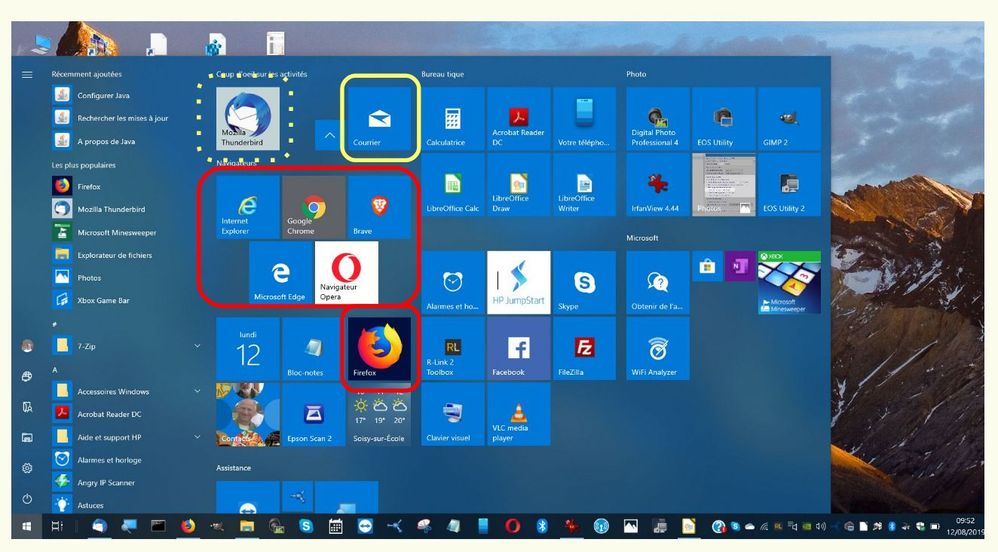The width and height of the screenshot is (998, 552).
Task: Launch the HP JumpStart tile
Action: pos(518,282)
